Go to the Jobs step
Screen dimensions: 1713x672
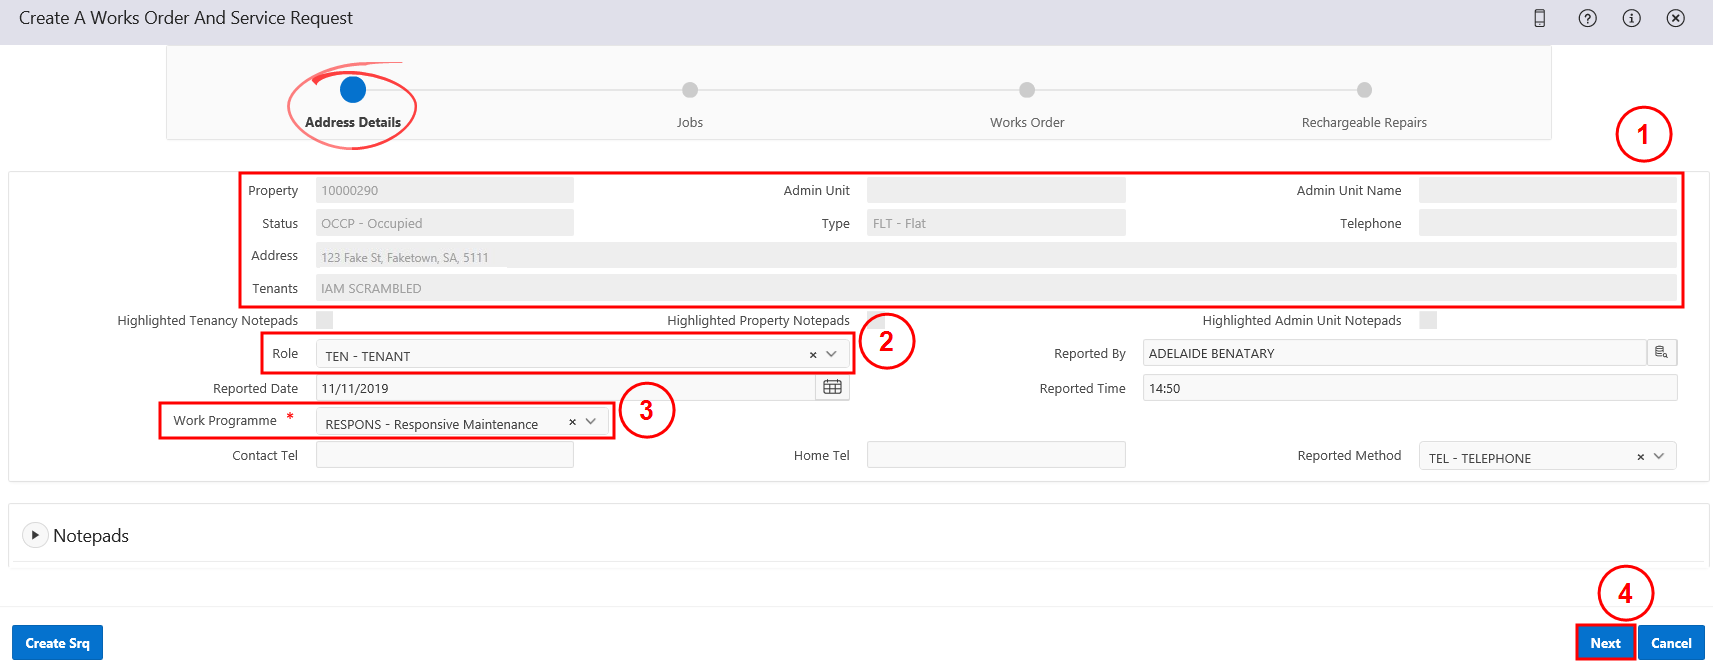pos(689,91)
